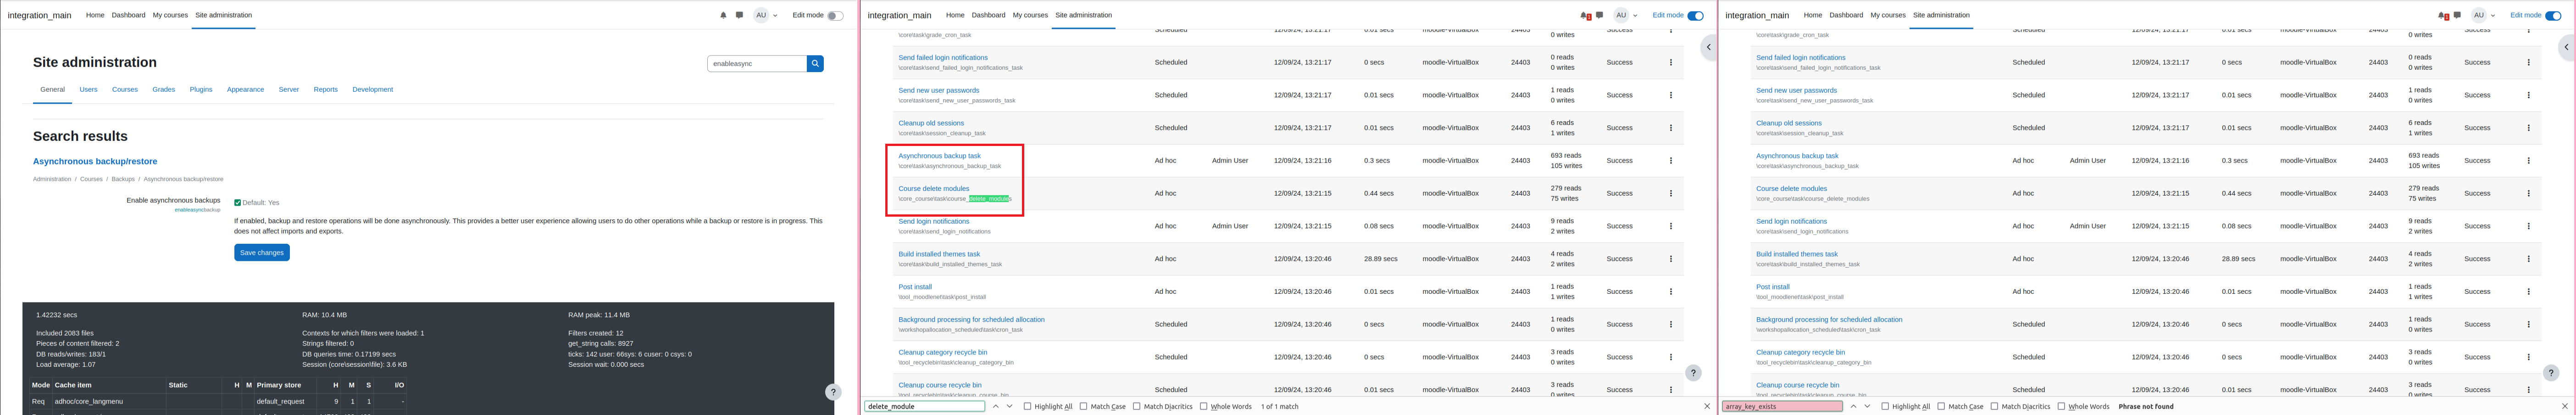
Task: Switch to Plugins tab in Site administration
Action: pyautogui.click(x=201, y=89)
